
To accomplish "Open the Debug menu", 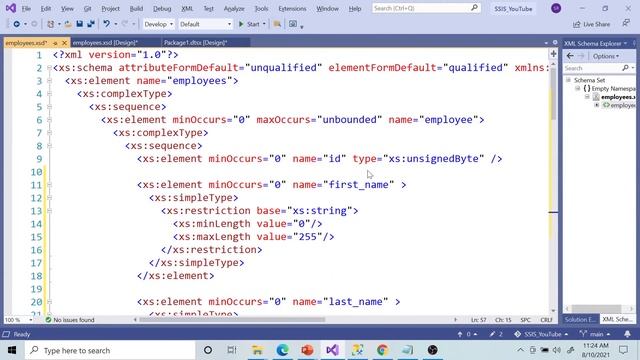I will coord(162,9).
